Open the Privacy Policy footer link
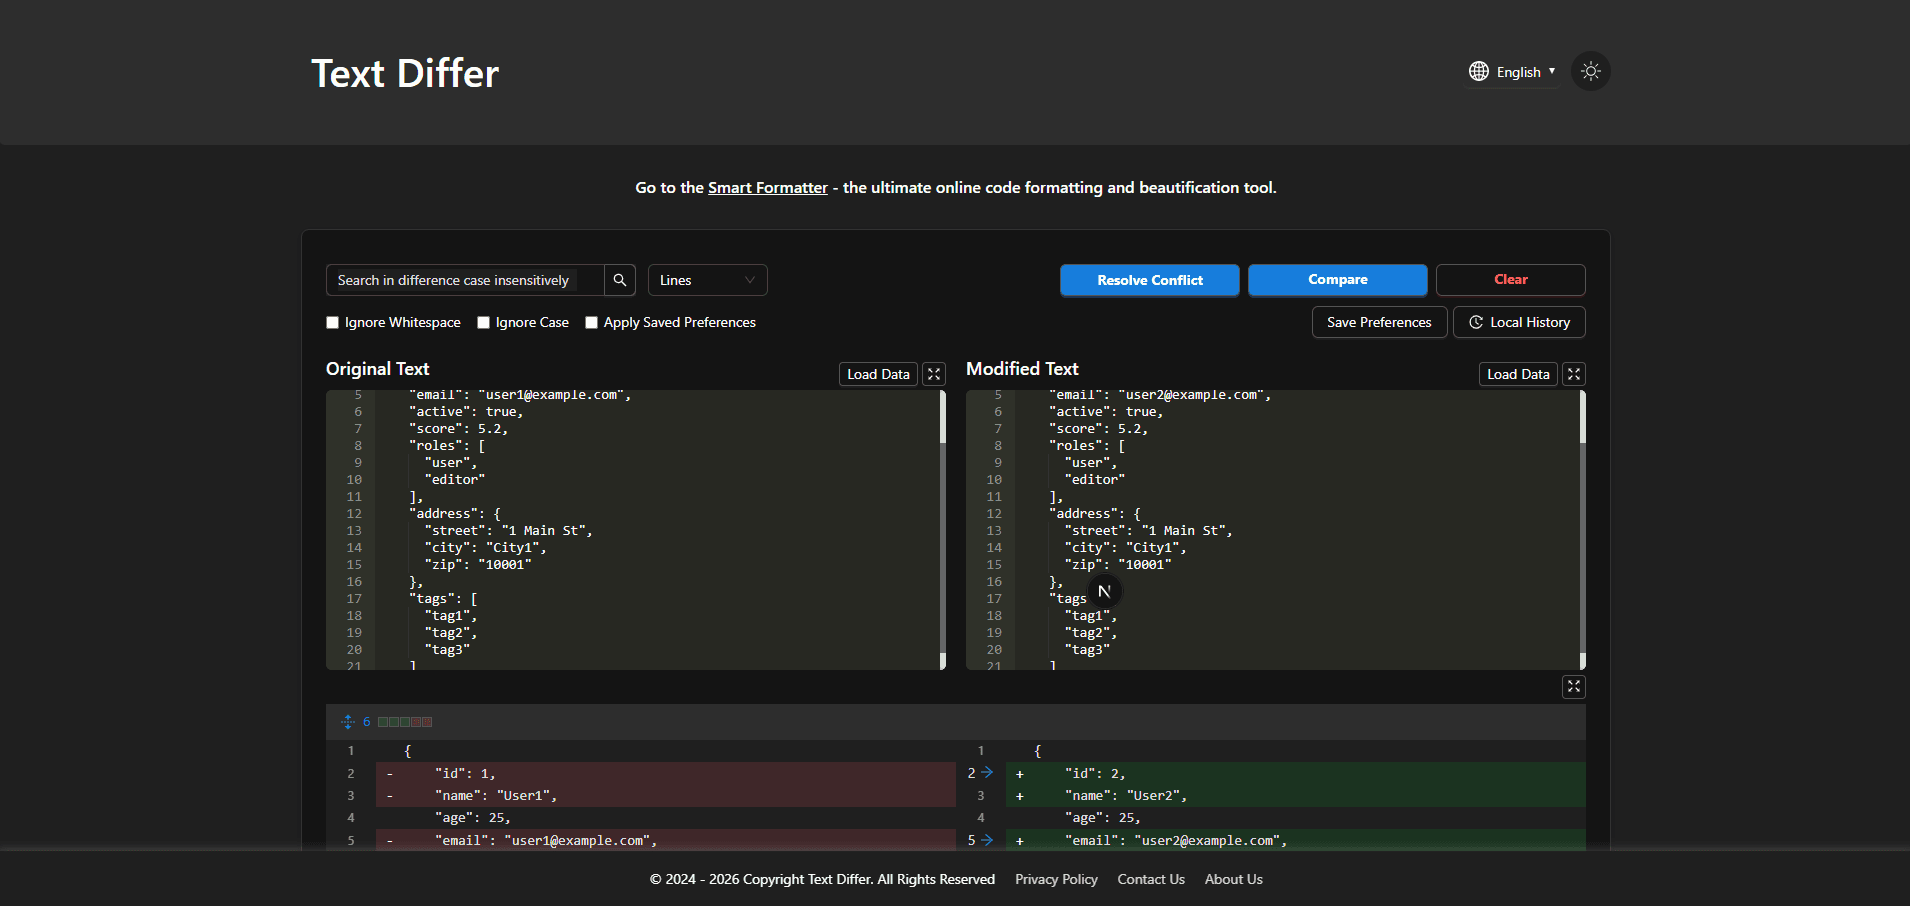This screenshot has height=906, width=1910. coord(1056,879)
